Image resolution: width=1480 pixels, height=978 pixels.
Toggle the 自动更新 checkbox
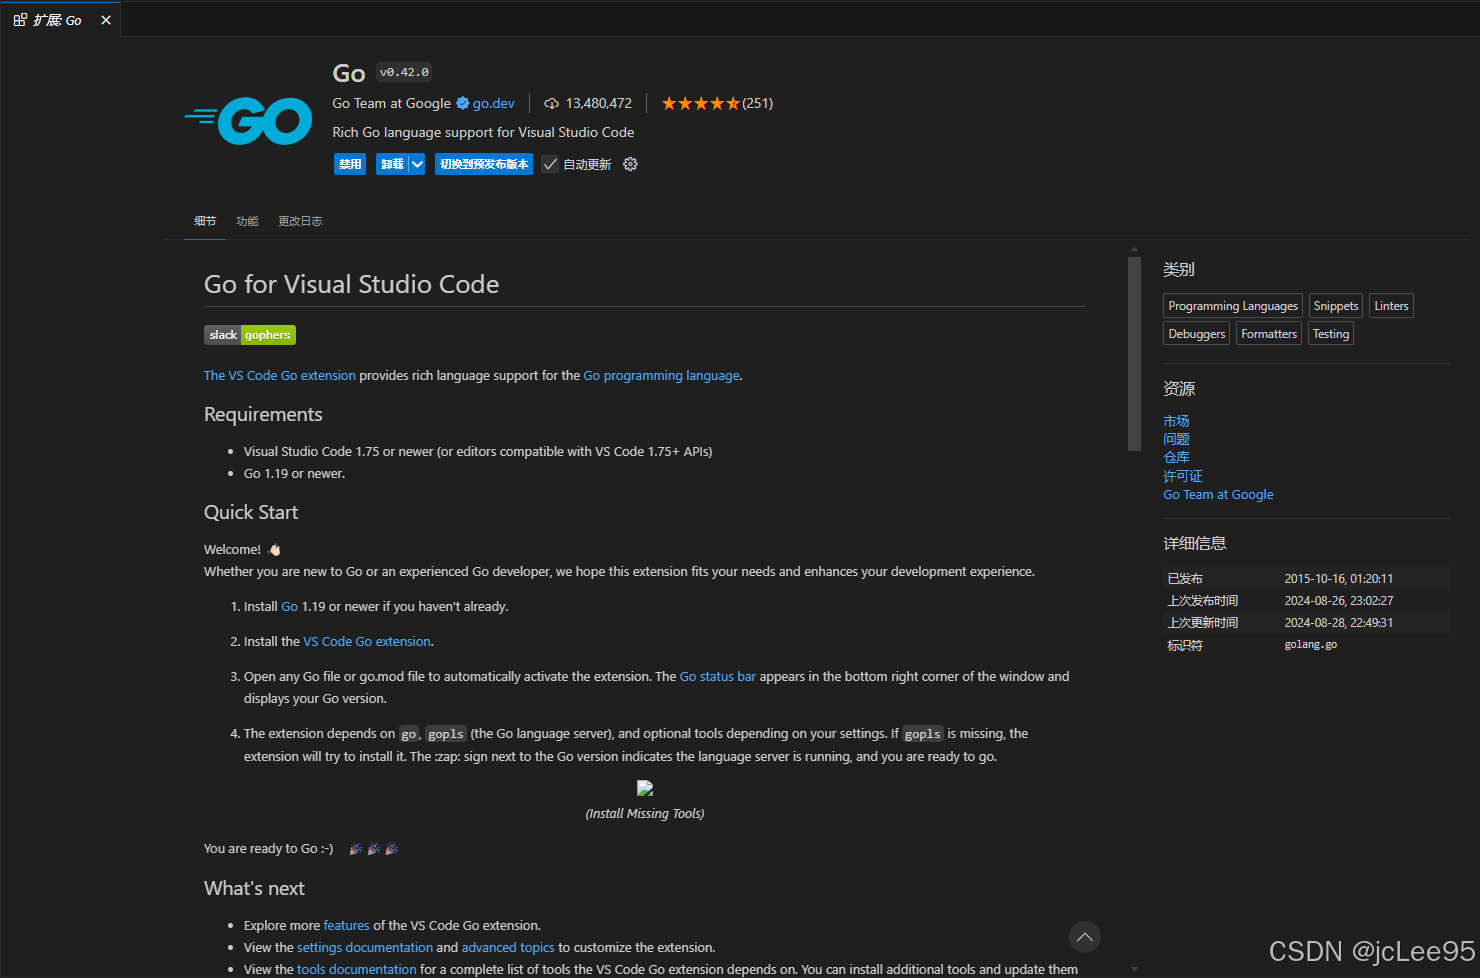550,164
